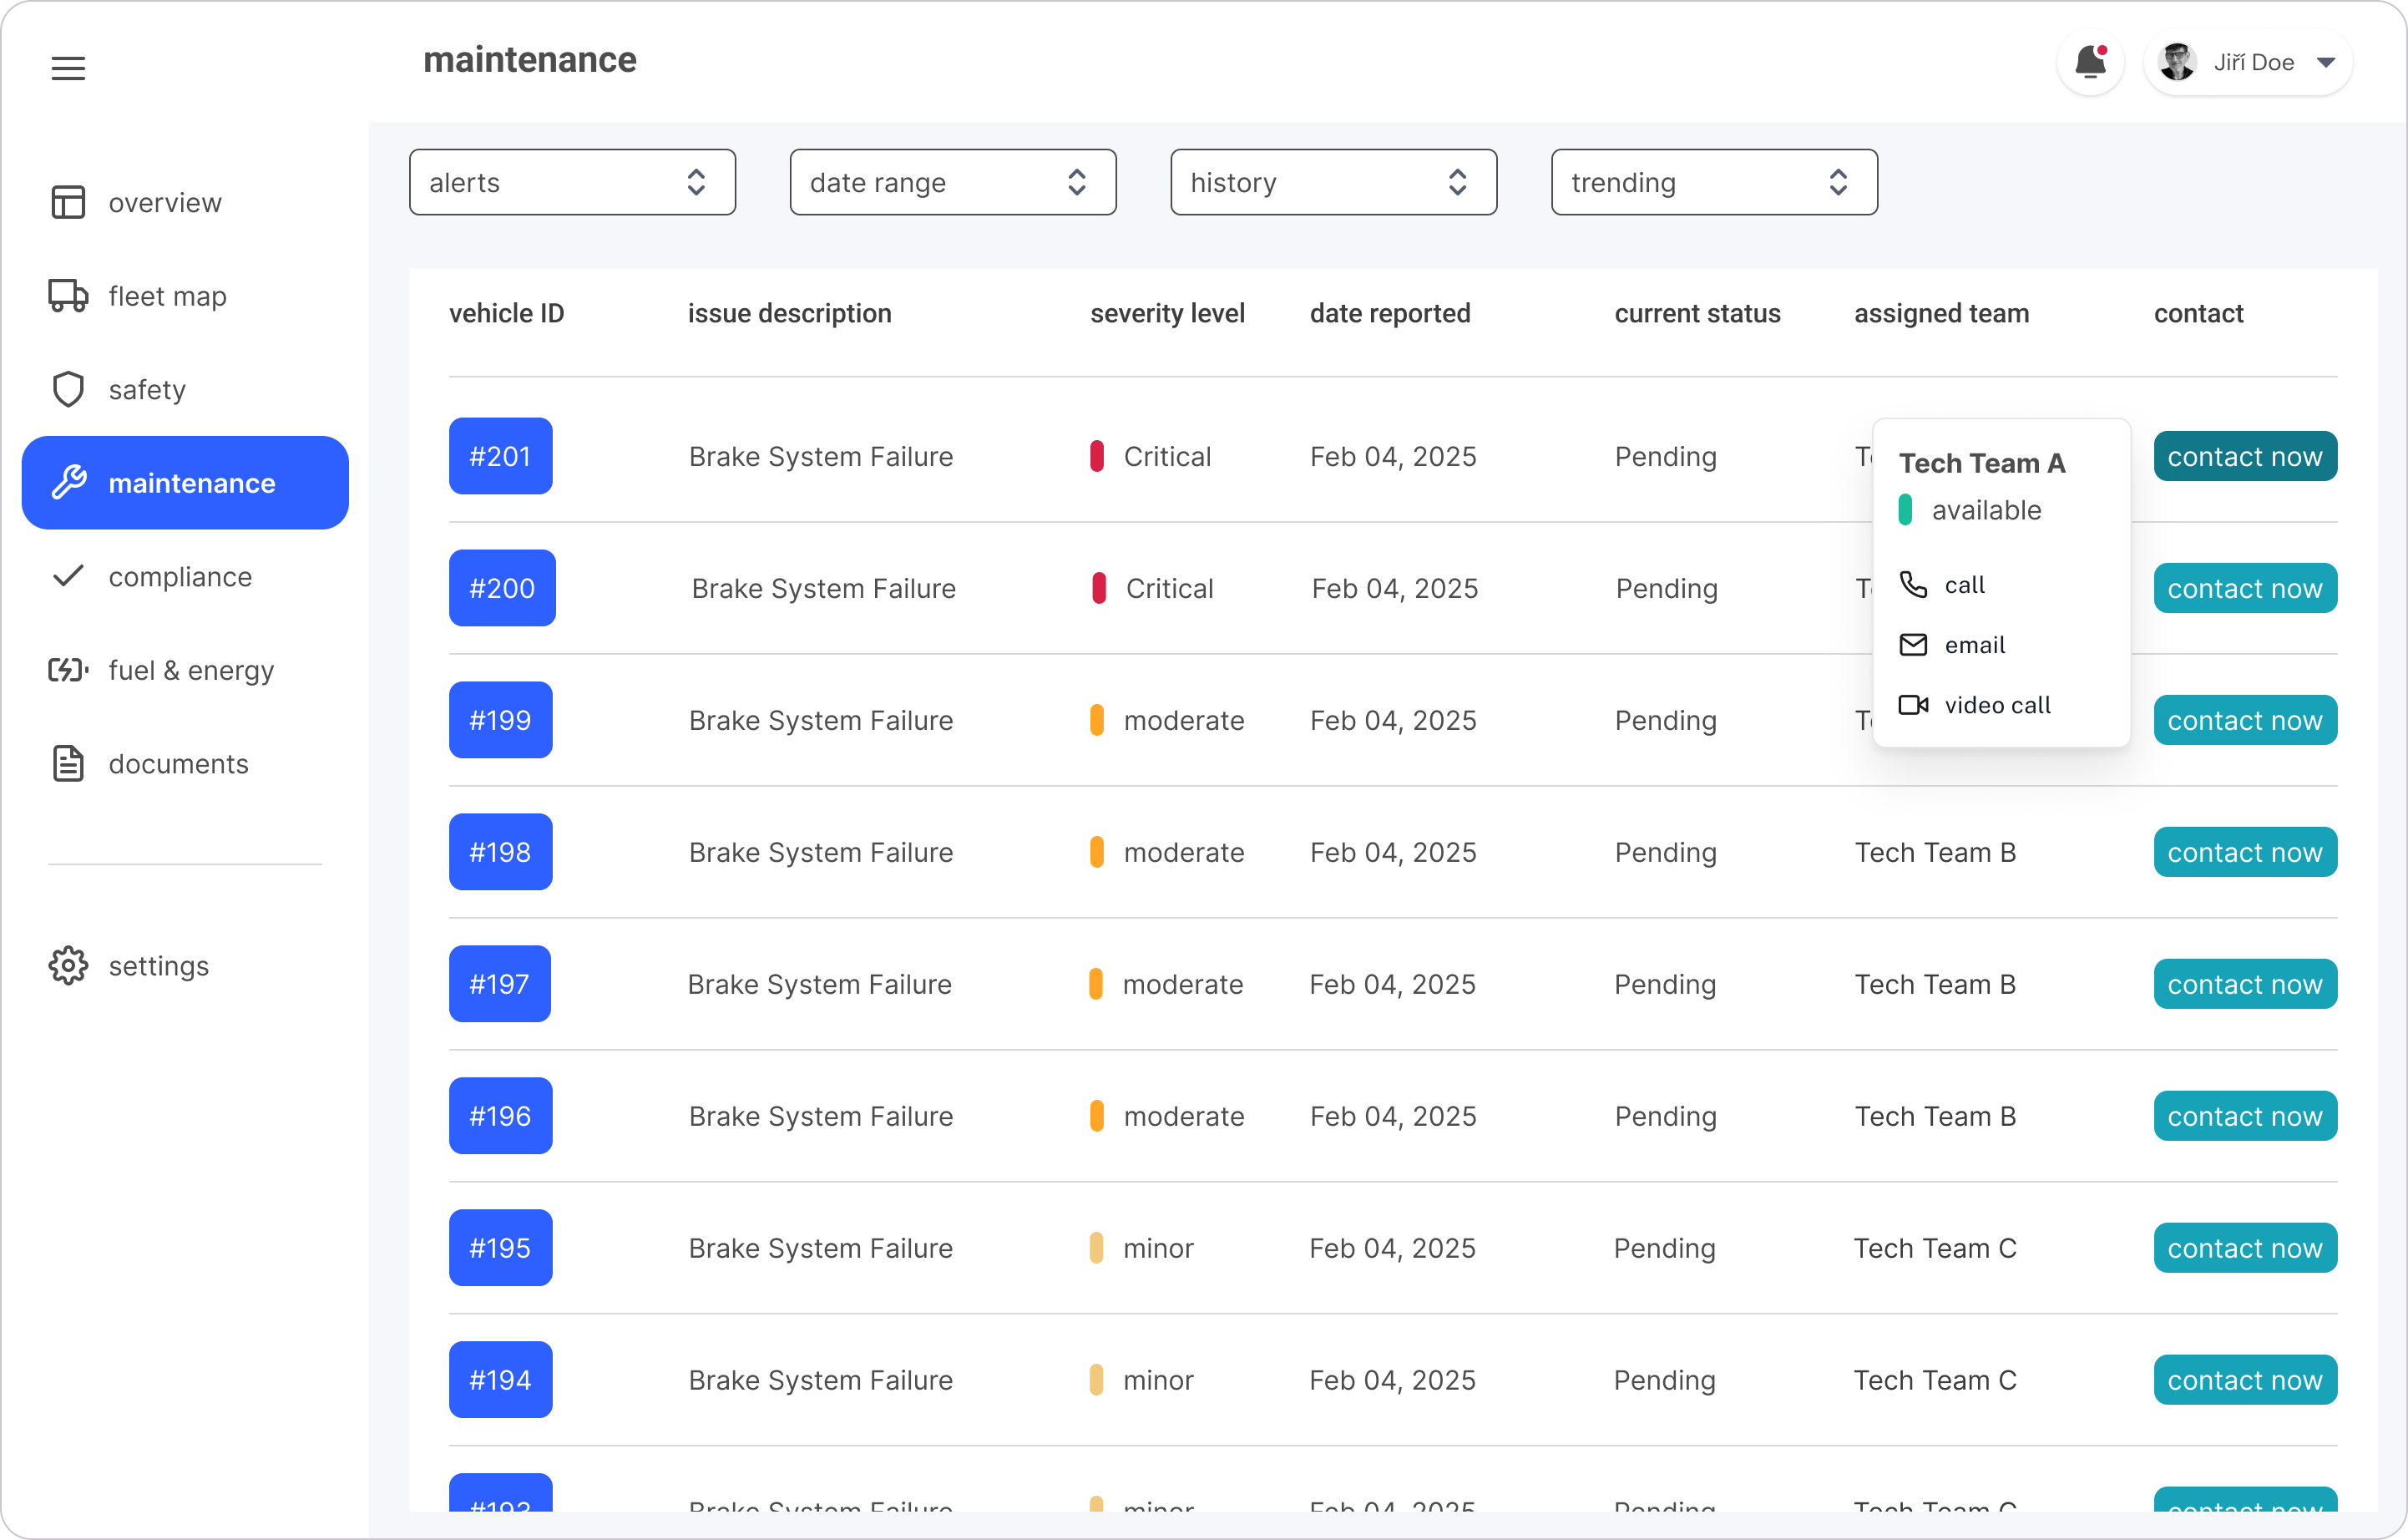Open the Jiří Doe user menu
The width and height of the screenshot is (2408, 1540).
[x=2248, y=63]
